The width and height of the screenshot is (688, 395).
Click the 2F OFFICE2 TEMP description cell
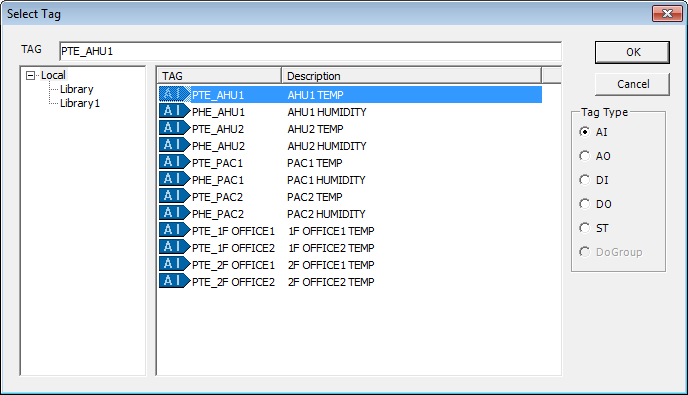tap(331, 282)
